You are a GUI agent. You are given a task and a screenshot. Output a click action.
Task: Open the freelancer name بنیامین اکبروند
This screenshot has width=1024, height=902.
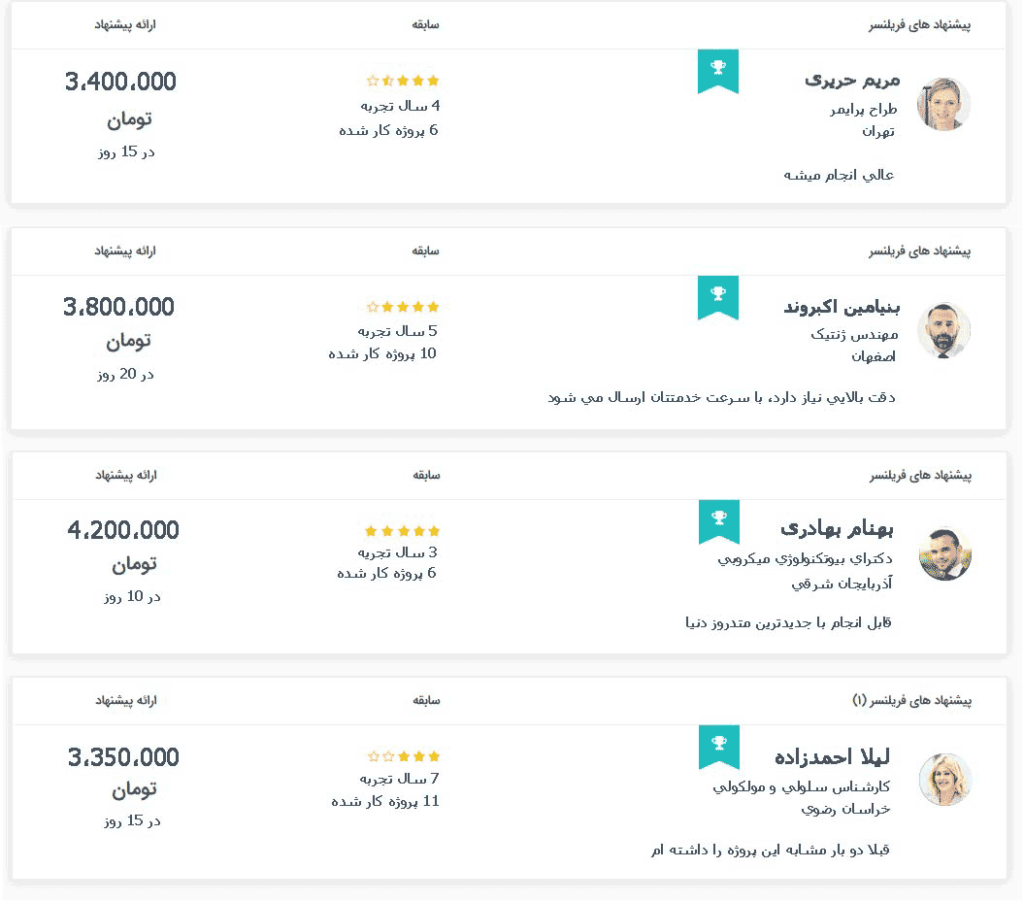(x=841, y=306)
